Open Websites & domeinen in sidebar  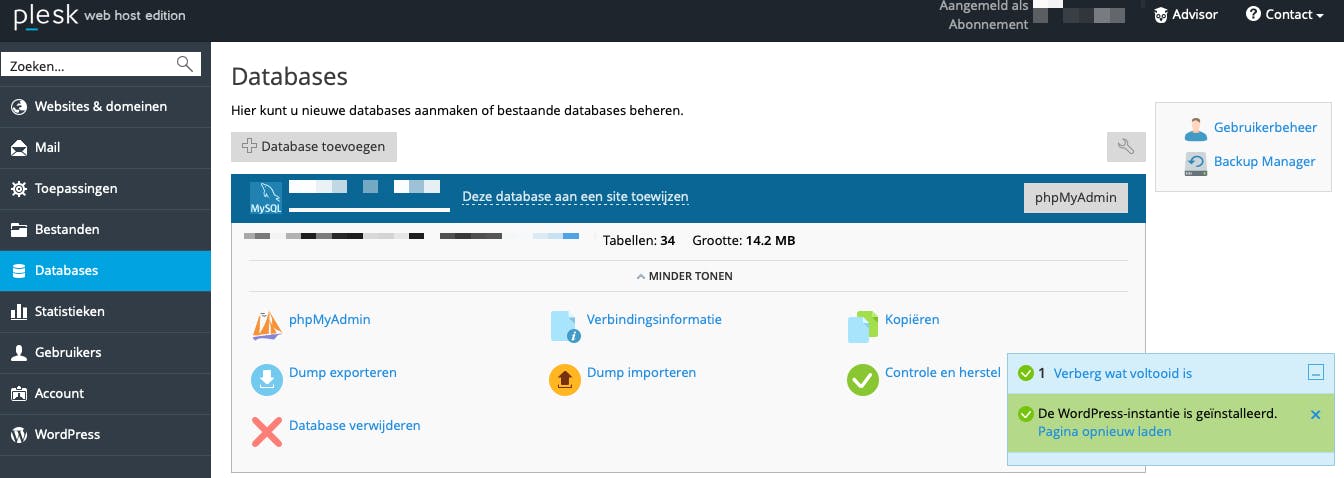pyautogui.click(x=101, y=106)
